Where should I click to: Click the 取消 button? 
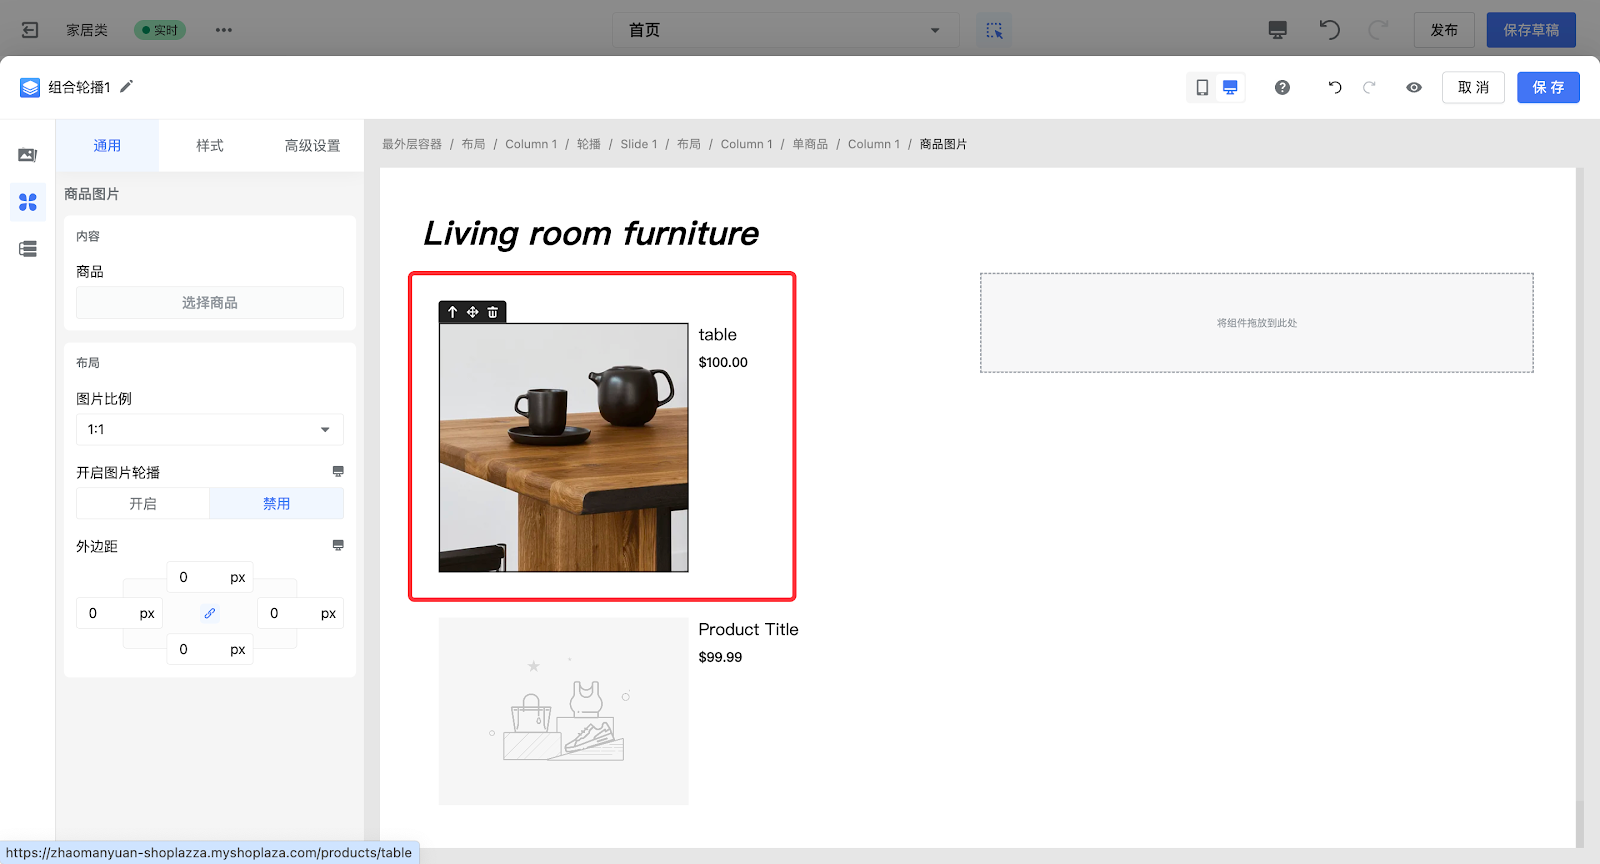click(x=1473, y=87)
